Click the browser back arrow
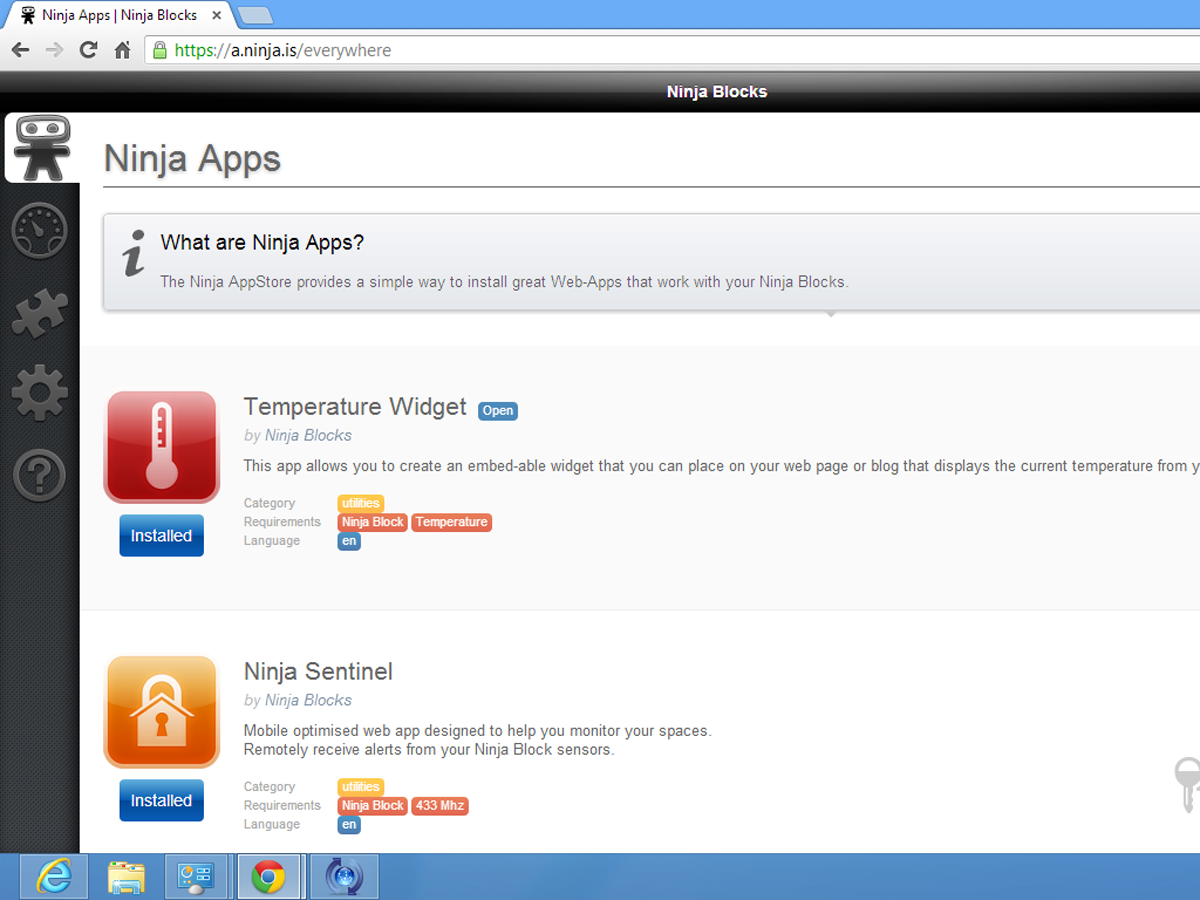Image resolution: width=1200 pixels, height=900 pixels. [21, 50]
